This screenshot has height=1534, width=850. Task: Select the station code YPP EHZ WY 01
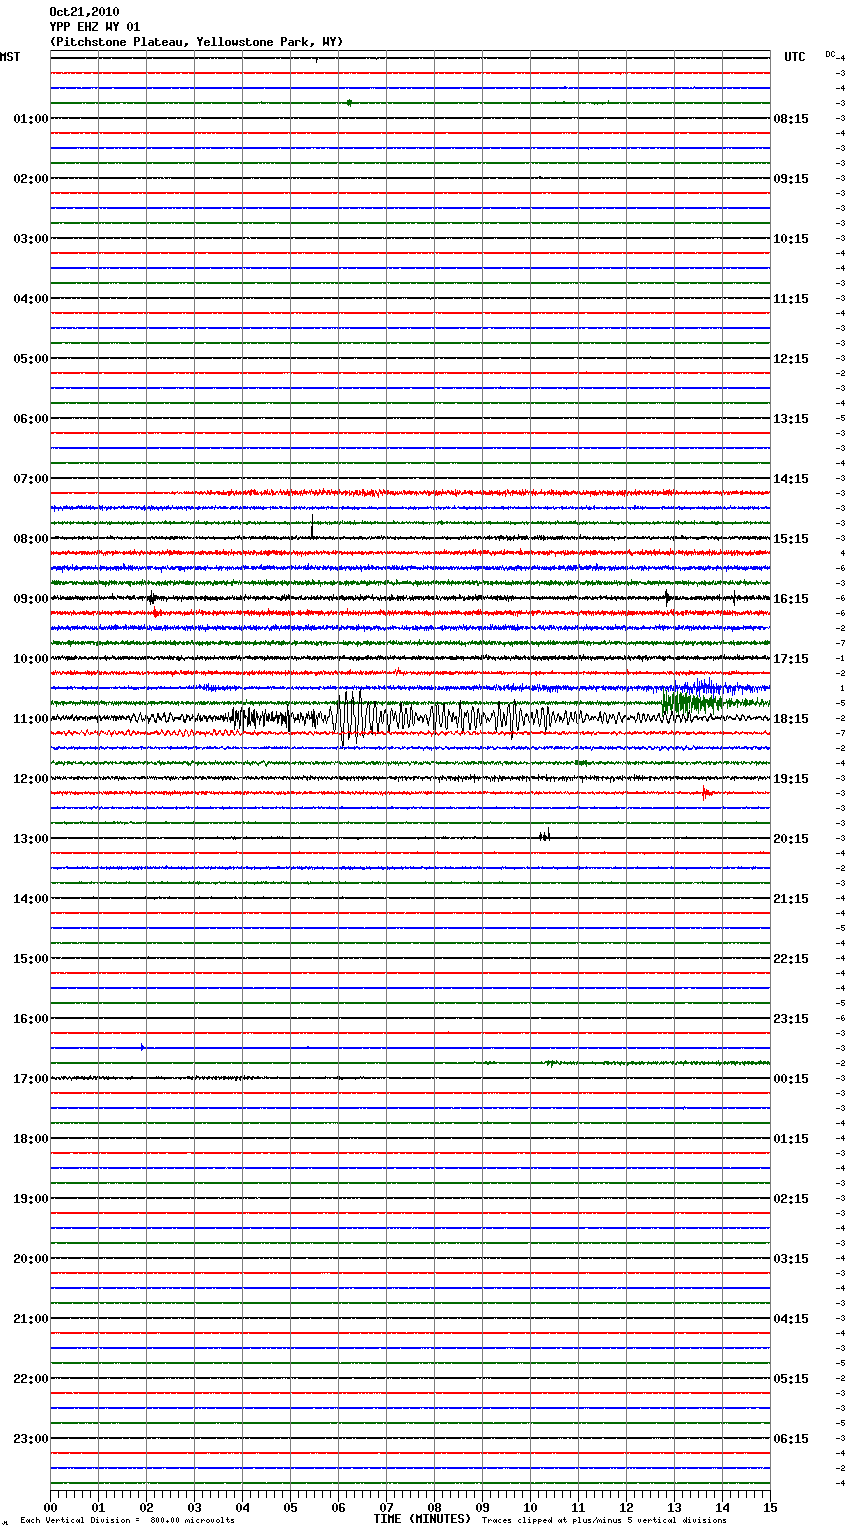click(95, 27)
